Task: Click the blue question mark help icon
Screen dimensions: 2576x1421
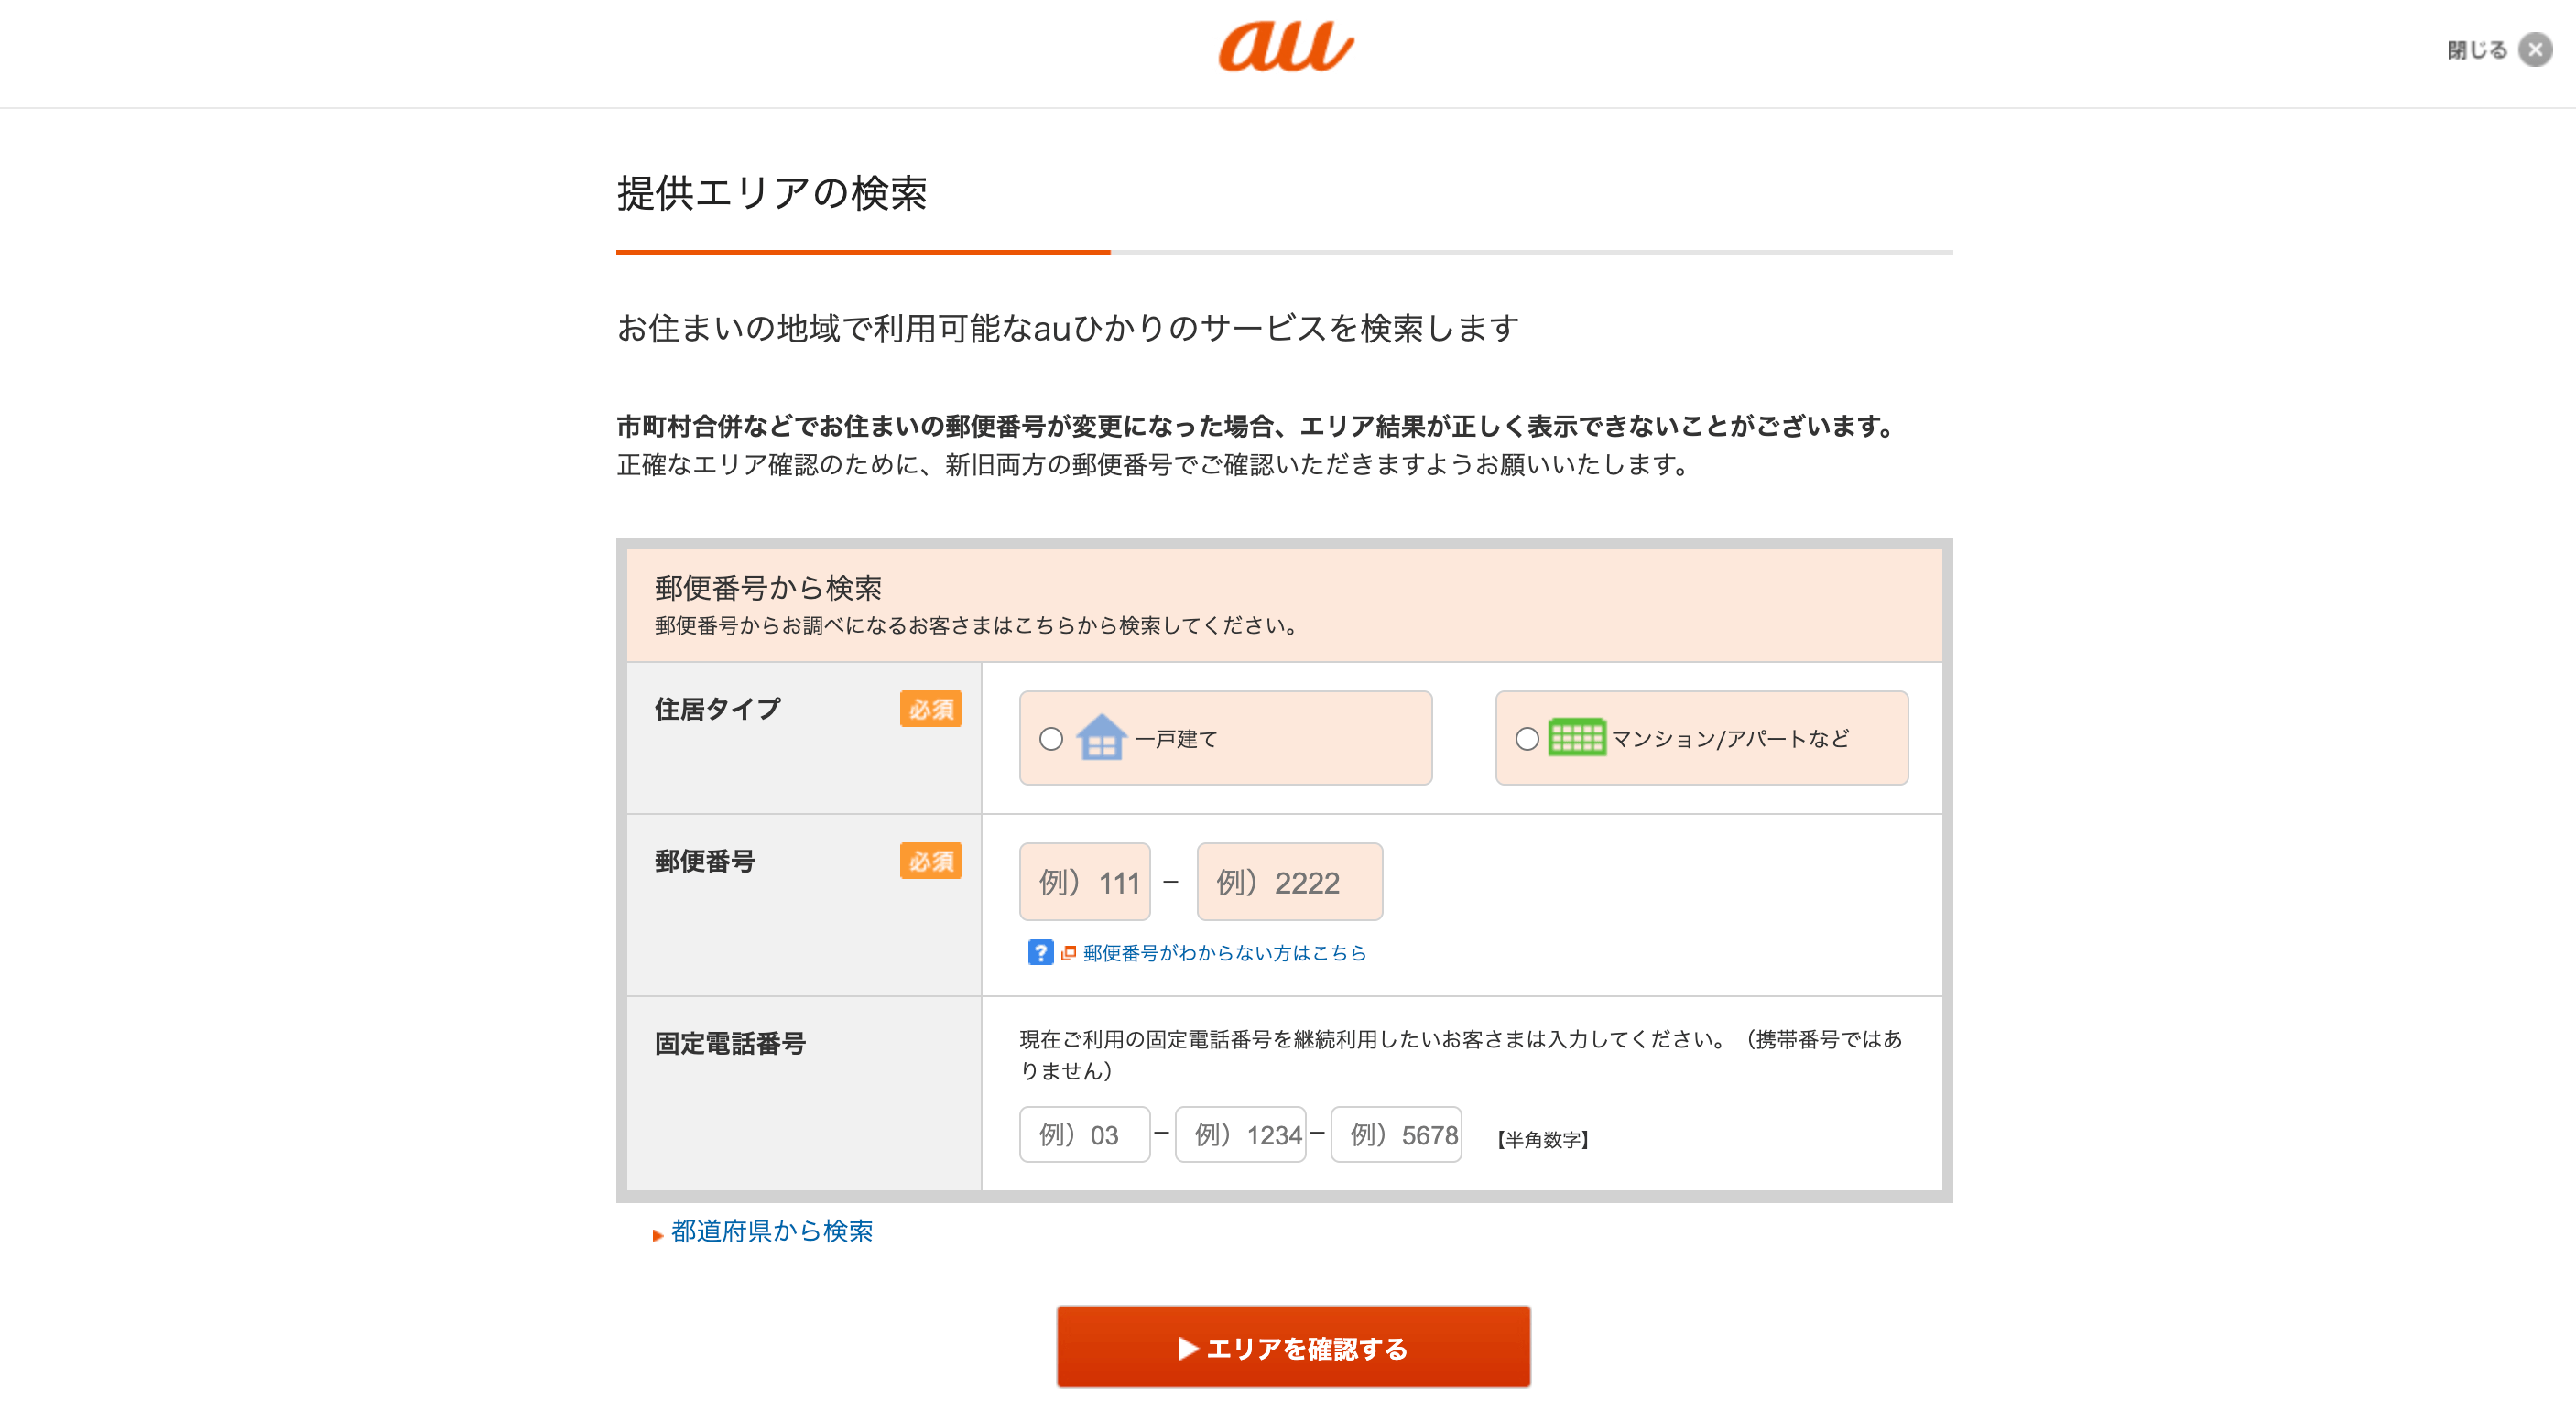Action: coord(1040,952)
